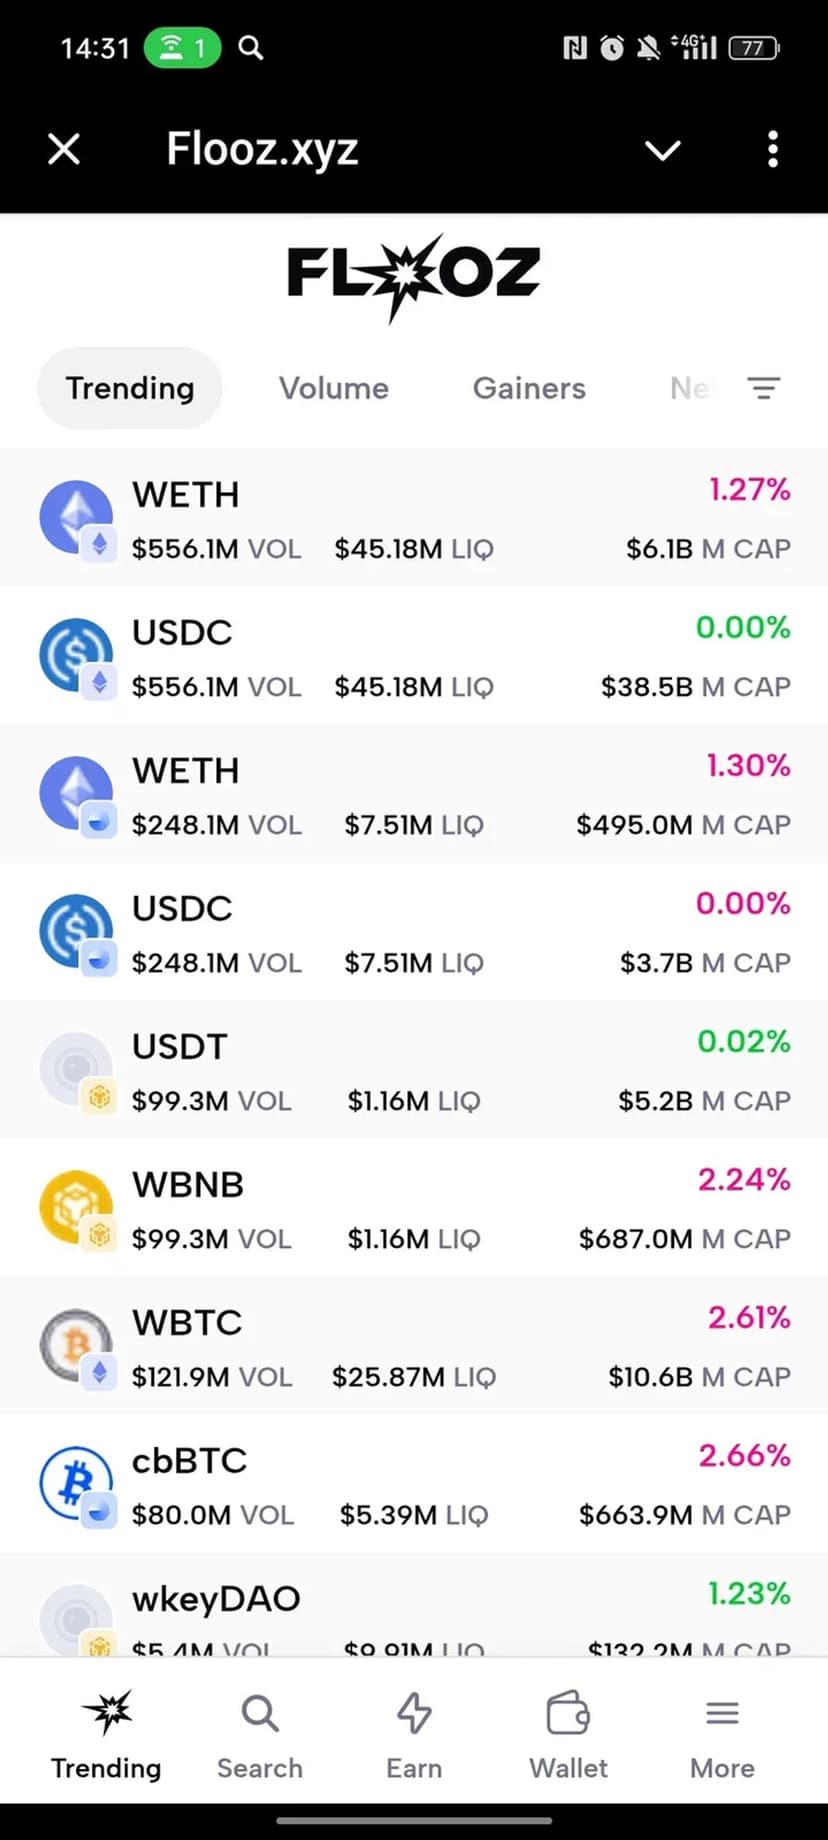Open the Wallet icon in bottom bar
Image resolution: width=828 pixels, height=1840 pixels.
point(568,1714)
